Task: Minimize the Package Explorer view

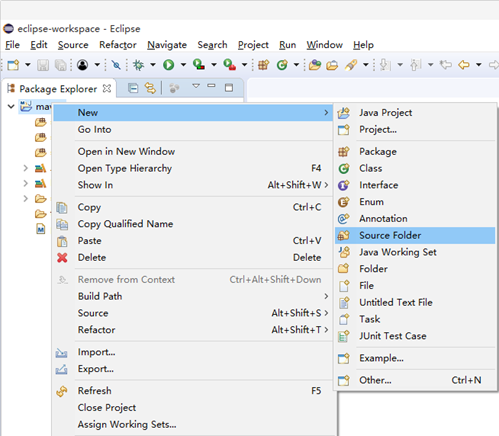Action: click(x=211, y=86)
